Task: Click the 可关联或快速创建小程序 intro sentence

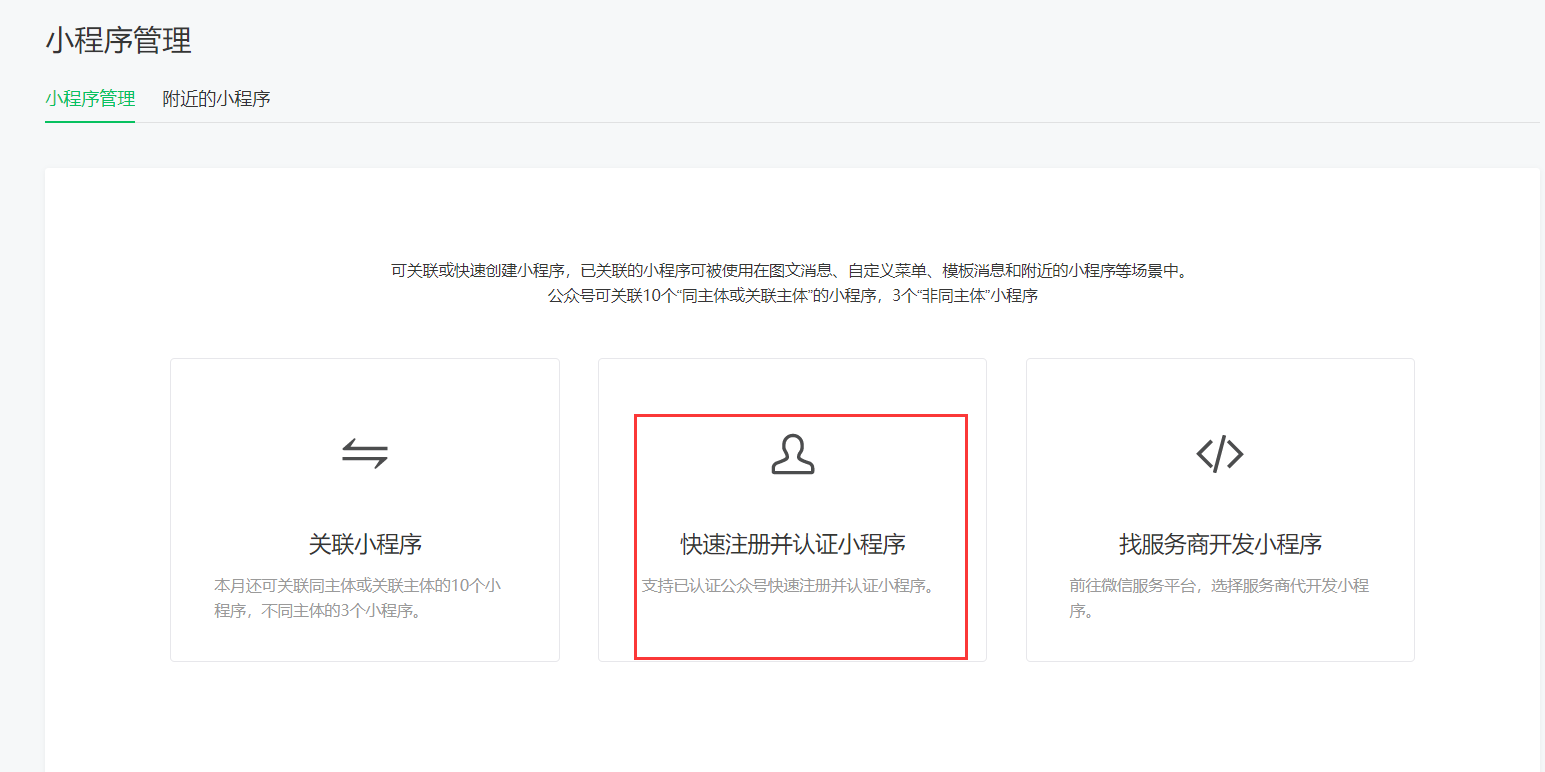Action: [791, 271]
